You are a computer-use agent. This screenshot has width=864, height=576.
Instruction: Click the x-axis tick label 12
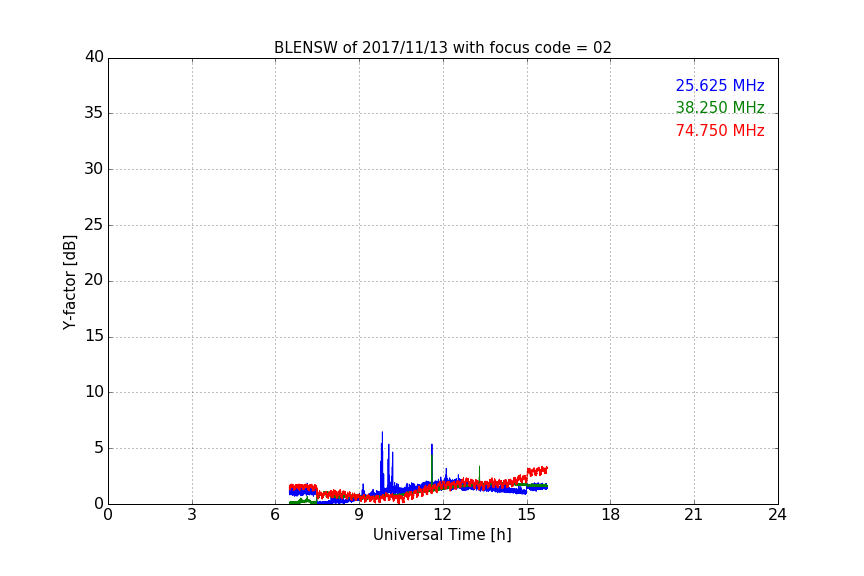(x=443, y=515)
